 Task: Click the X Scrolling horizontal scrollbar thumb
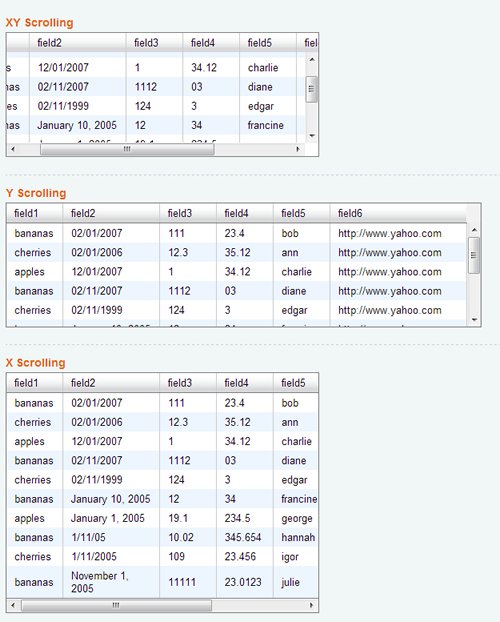[x=116, y=605]
